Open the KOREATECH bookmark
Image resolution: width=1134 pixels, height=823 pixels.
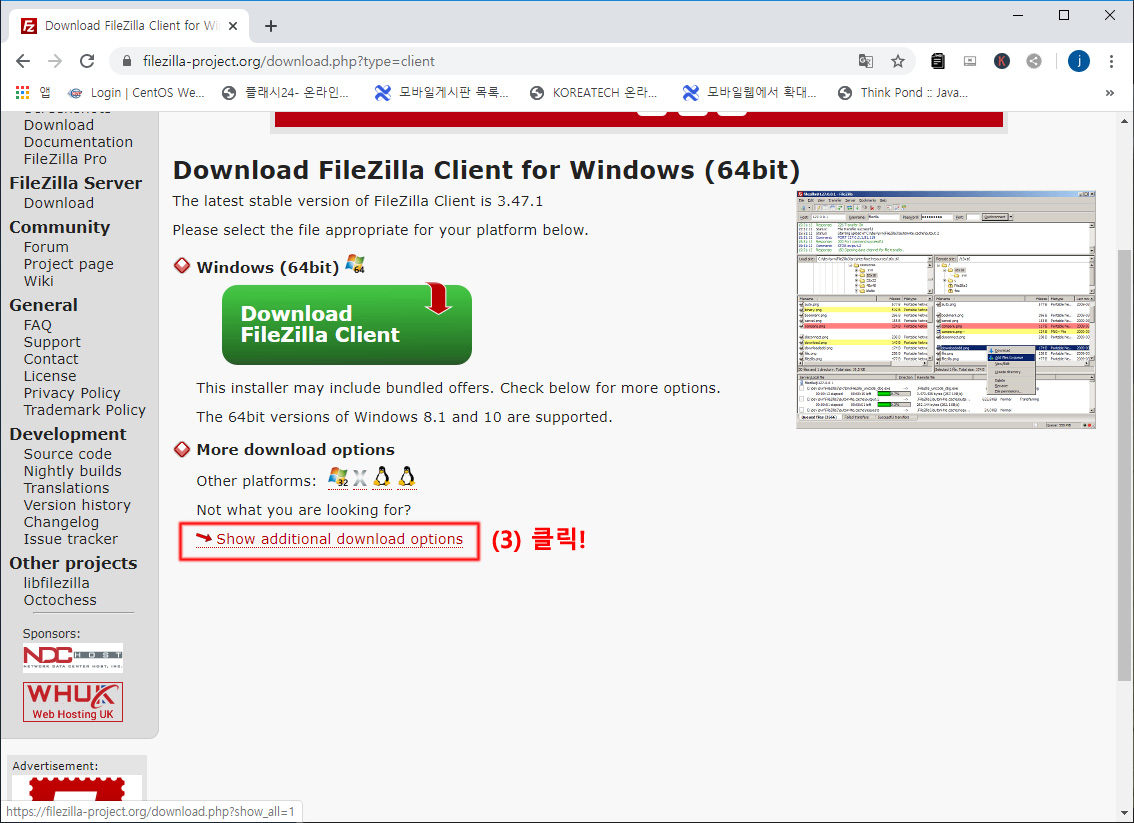tap(593, 93)
